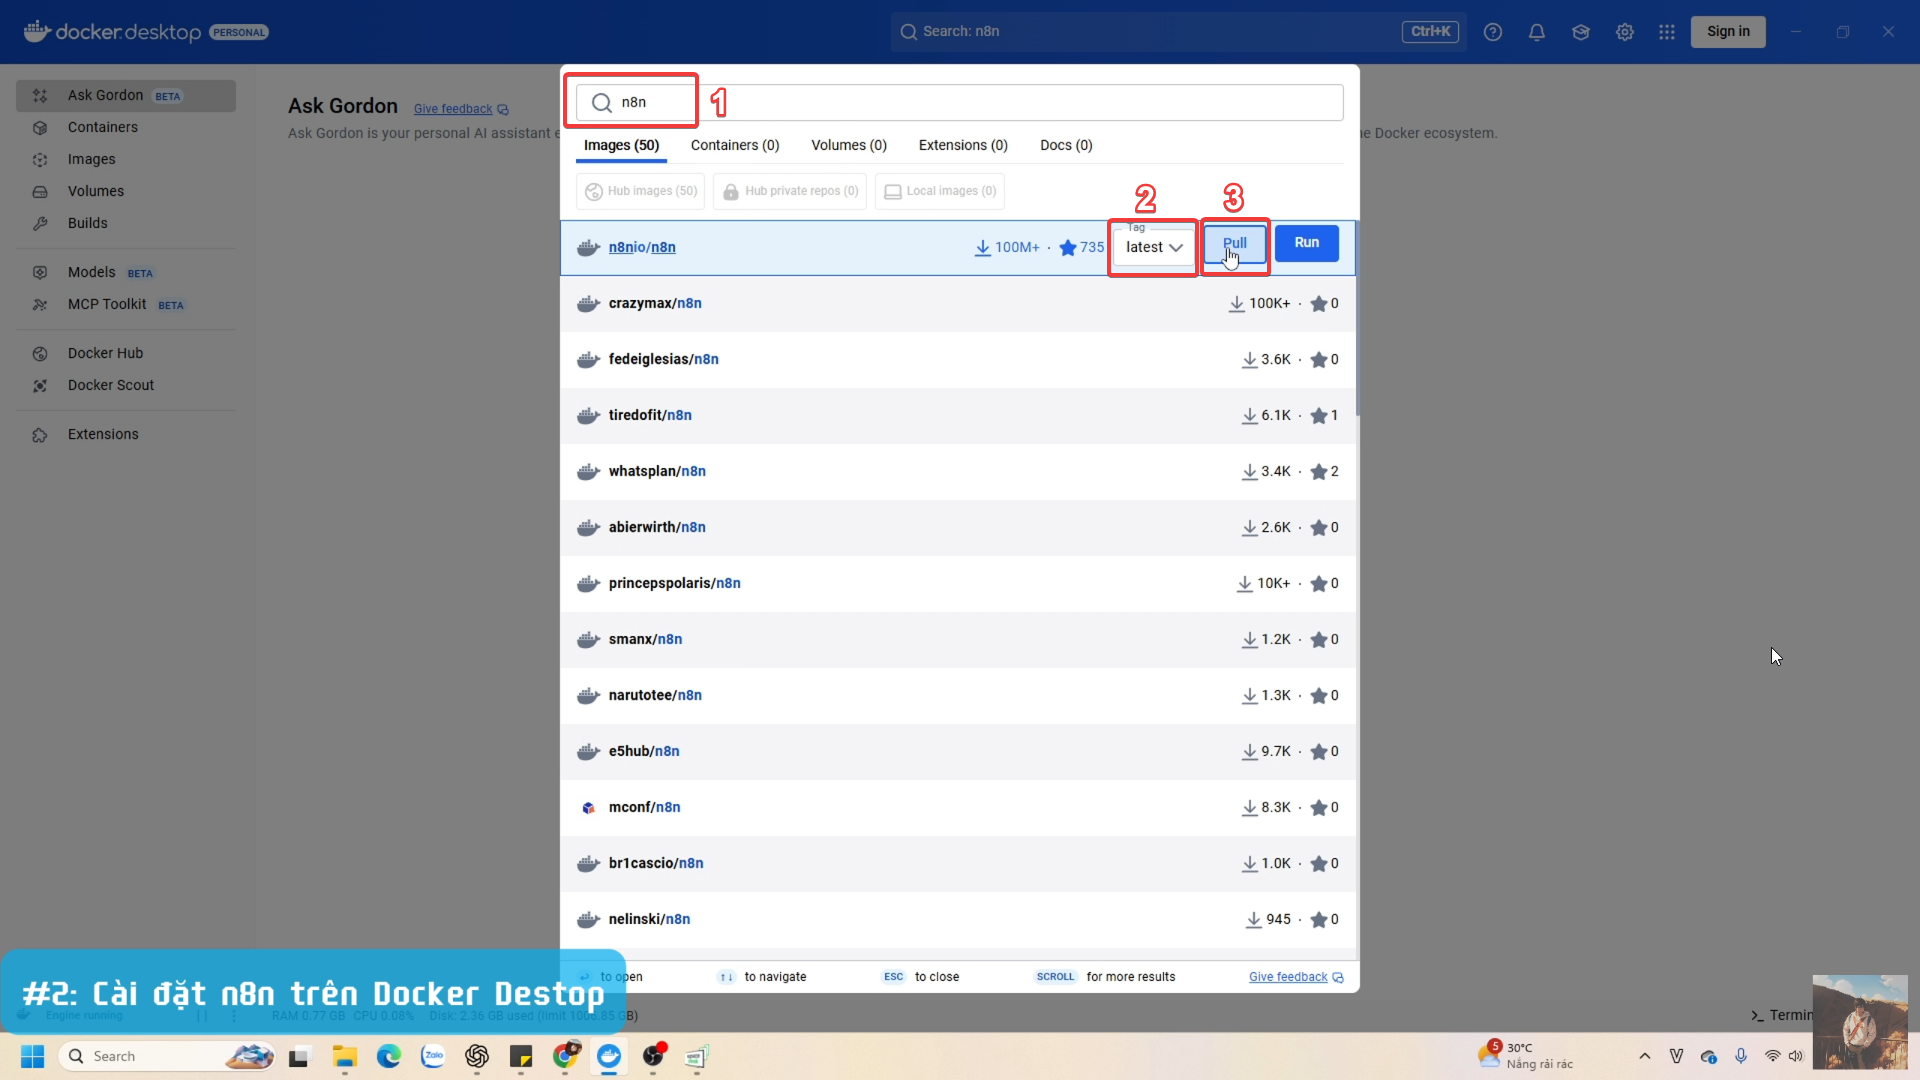The width and height of the screenshot is (1920, 1080).
Task: Open Google Chrome from taskbar
Action: click(565, 1056)
